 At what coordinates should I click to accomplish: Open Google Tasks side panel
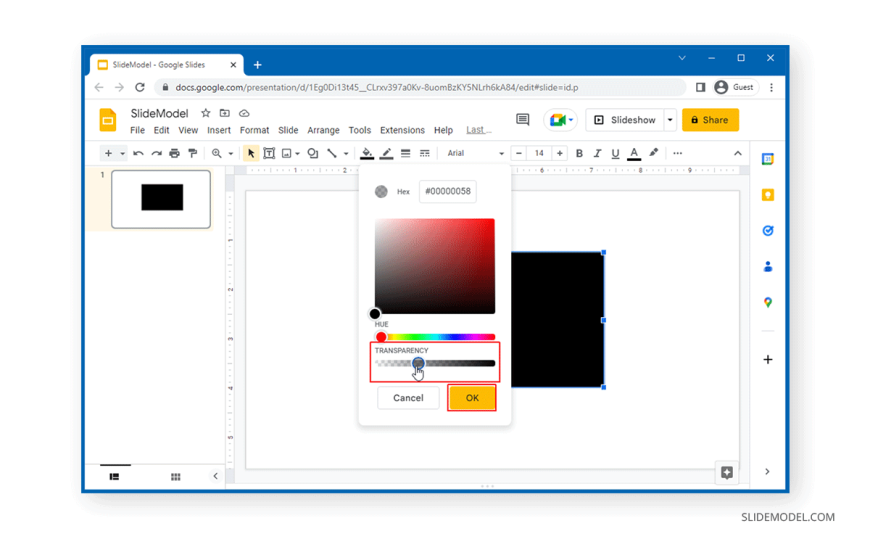pyautogui.click(x=768, y=231)
